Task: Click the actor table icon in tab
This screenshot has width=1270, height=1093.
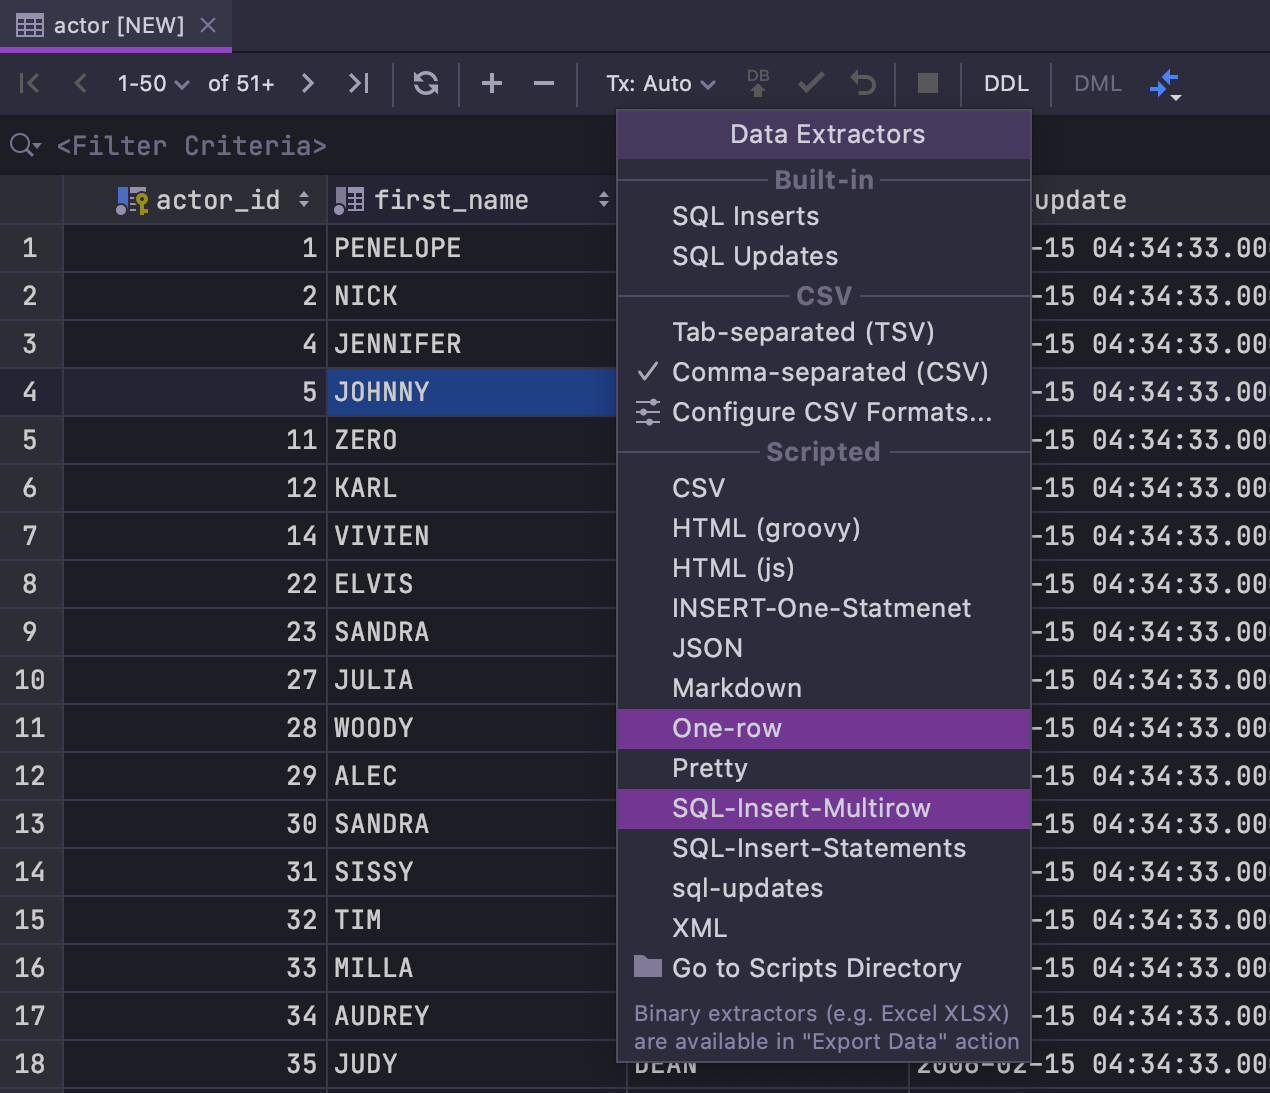Action: pyautogui.click(x=30, y=25)
